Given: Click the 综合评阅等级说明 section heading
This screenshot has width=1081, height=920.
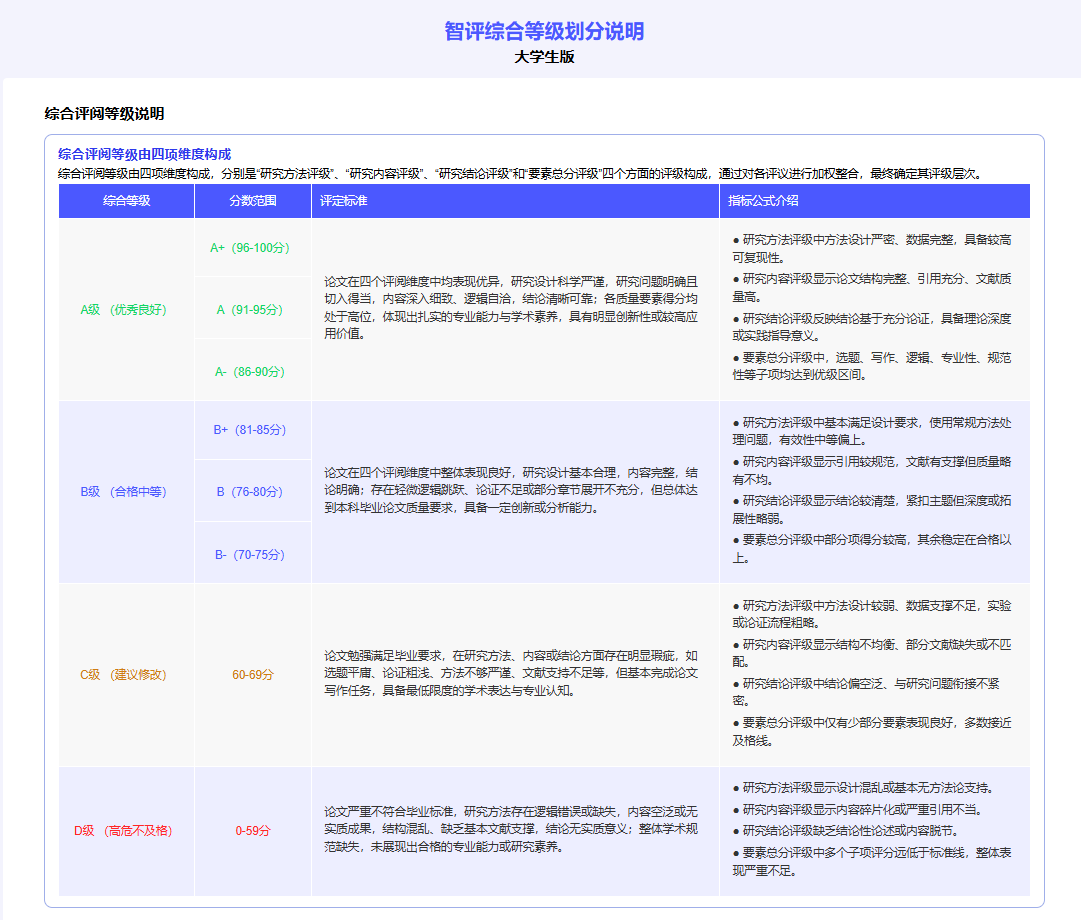Looking at the screenshot, I should point(104,114).
